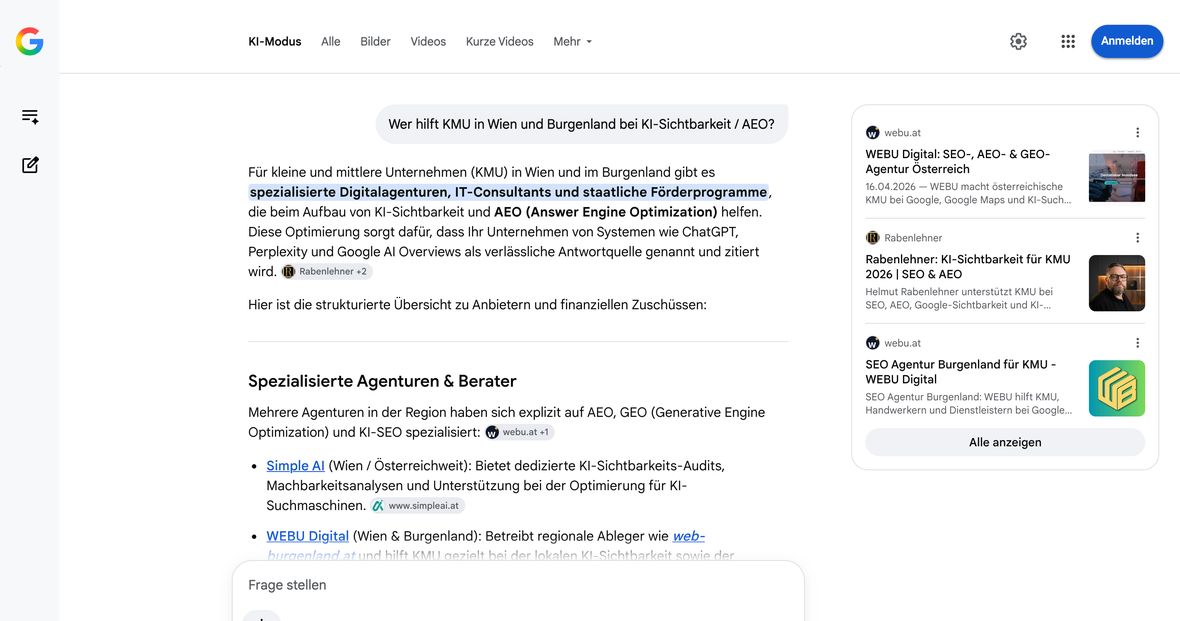Switch to the Alle tab
Image resolution: width=1180 pixels, height=621 pixels.
(330, 41)
